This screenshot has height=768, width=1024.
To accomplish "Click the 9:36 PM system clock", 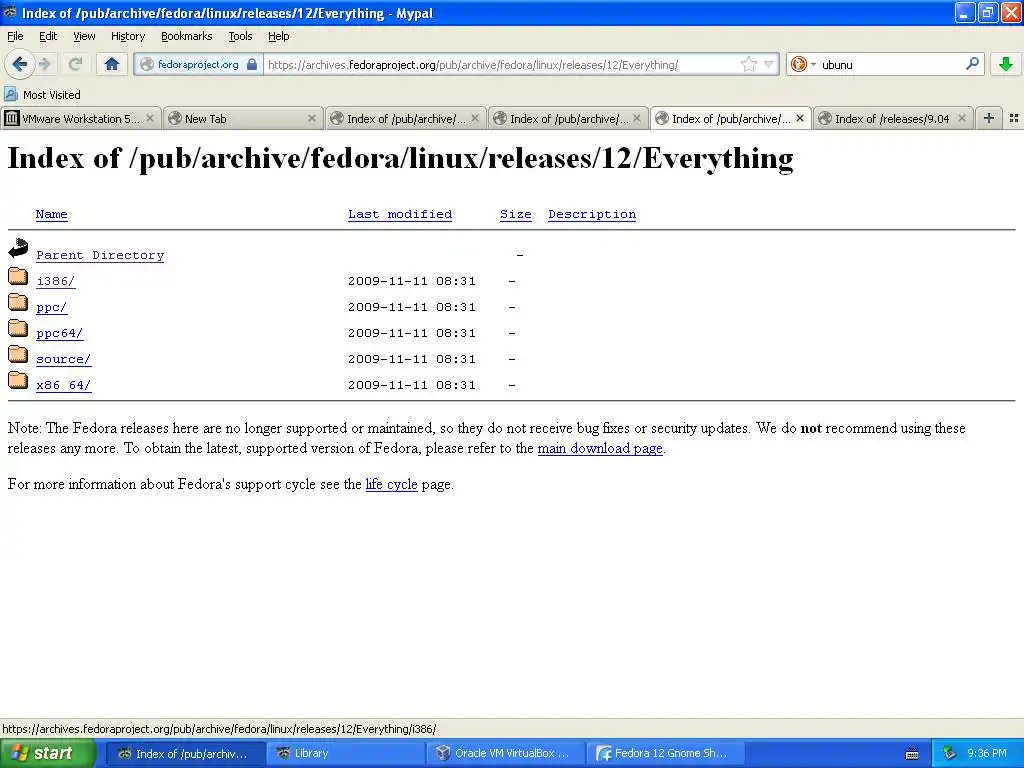I will (987, 754).
